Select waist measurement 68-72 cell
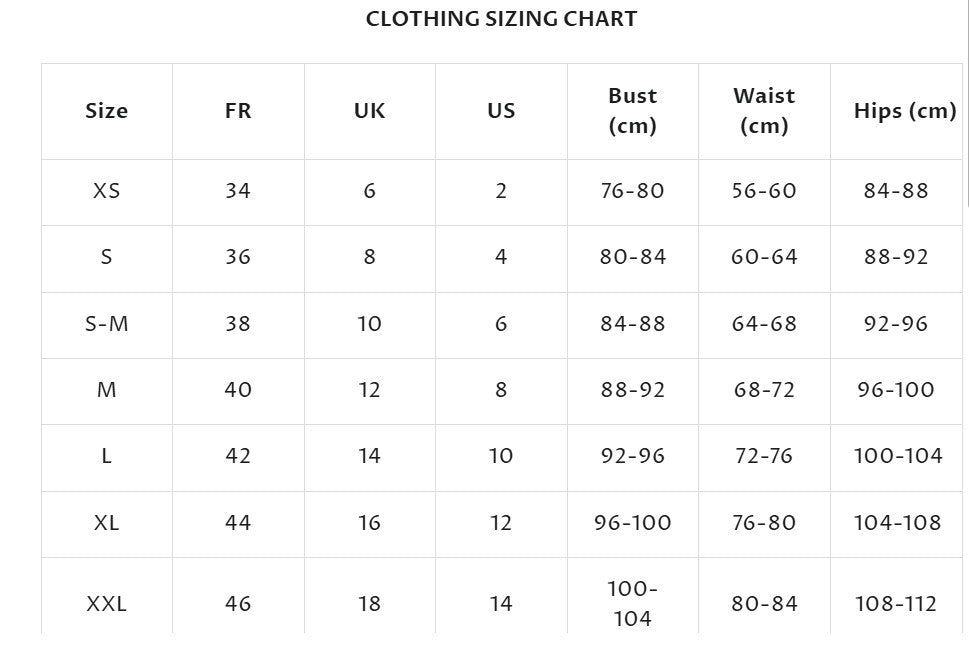 point(764,390)
